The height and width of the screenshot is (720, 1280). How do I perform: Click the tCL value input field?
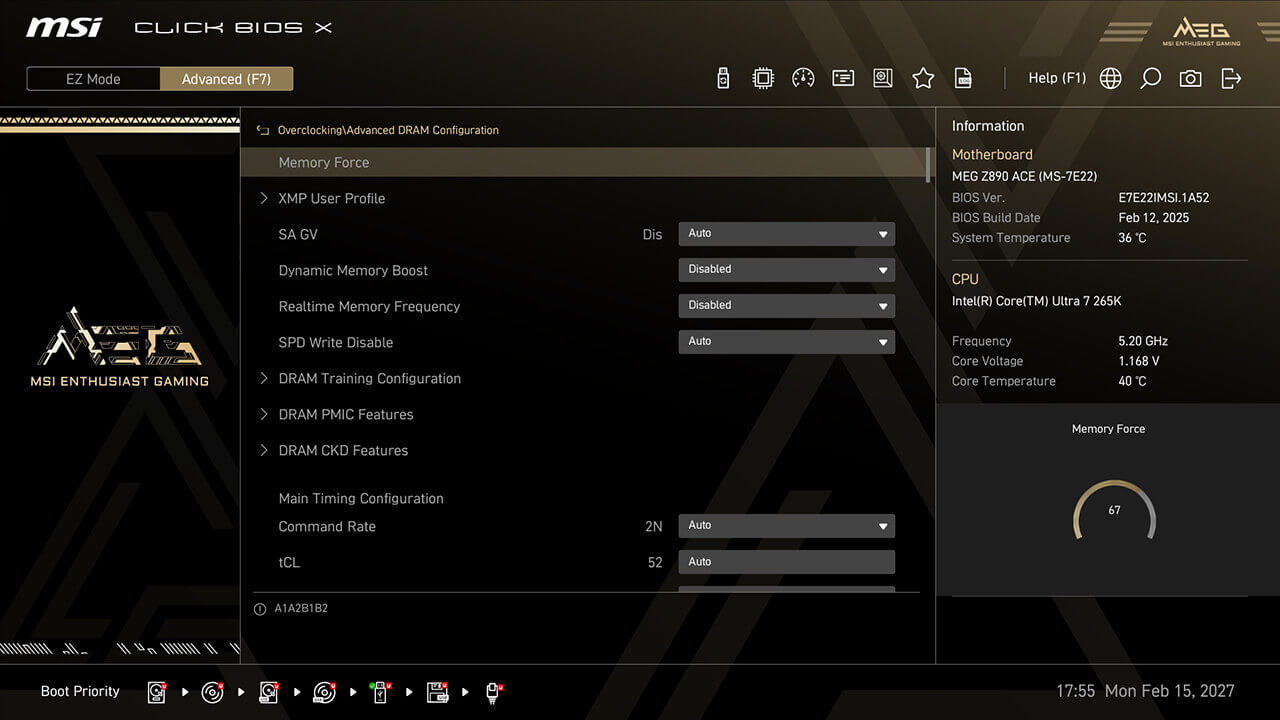point(786,562)
